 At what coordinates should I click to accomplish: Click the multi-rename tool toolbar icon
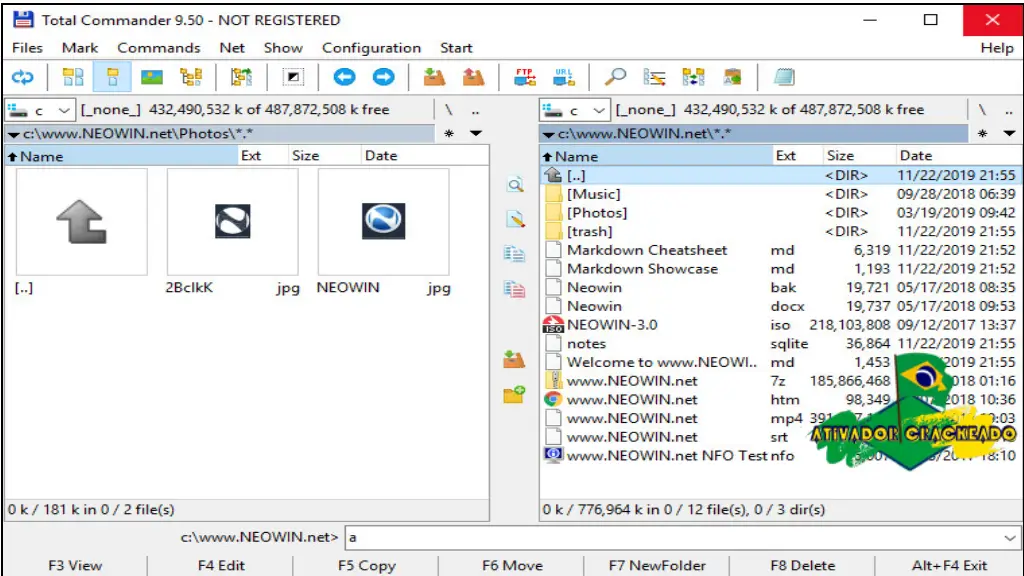[654, 77]
